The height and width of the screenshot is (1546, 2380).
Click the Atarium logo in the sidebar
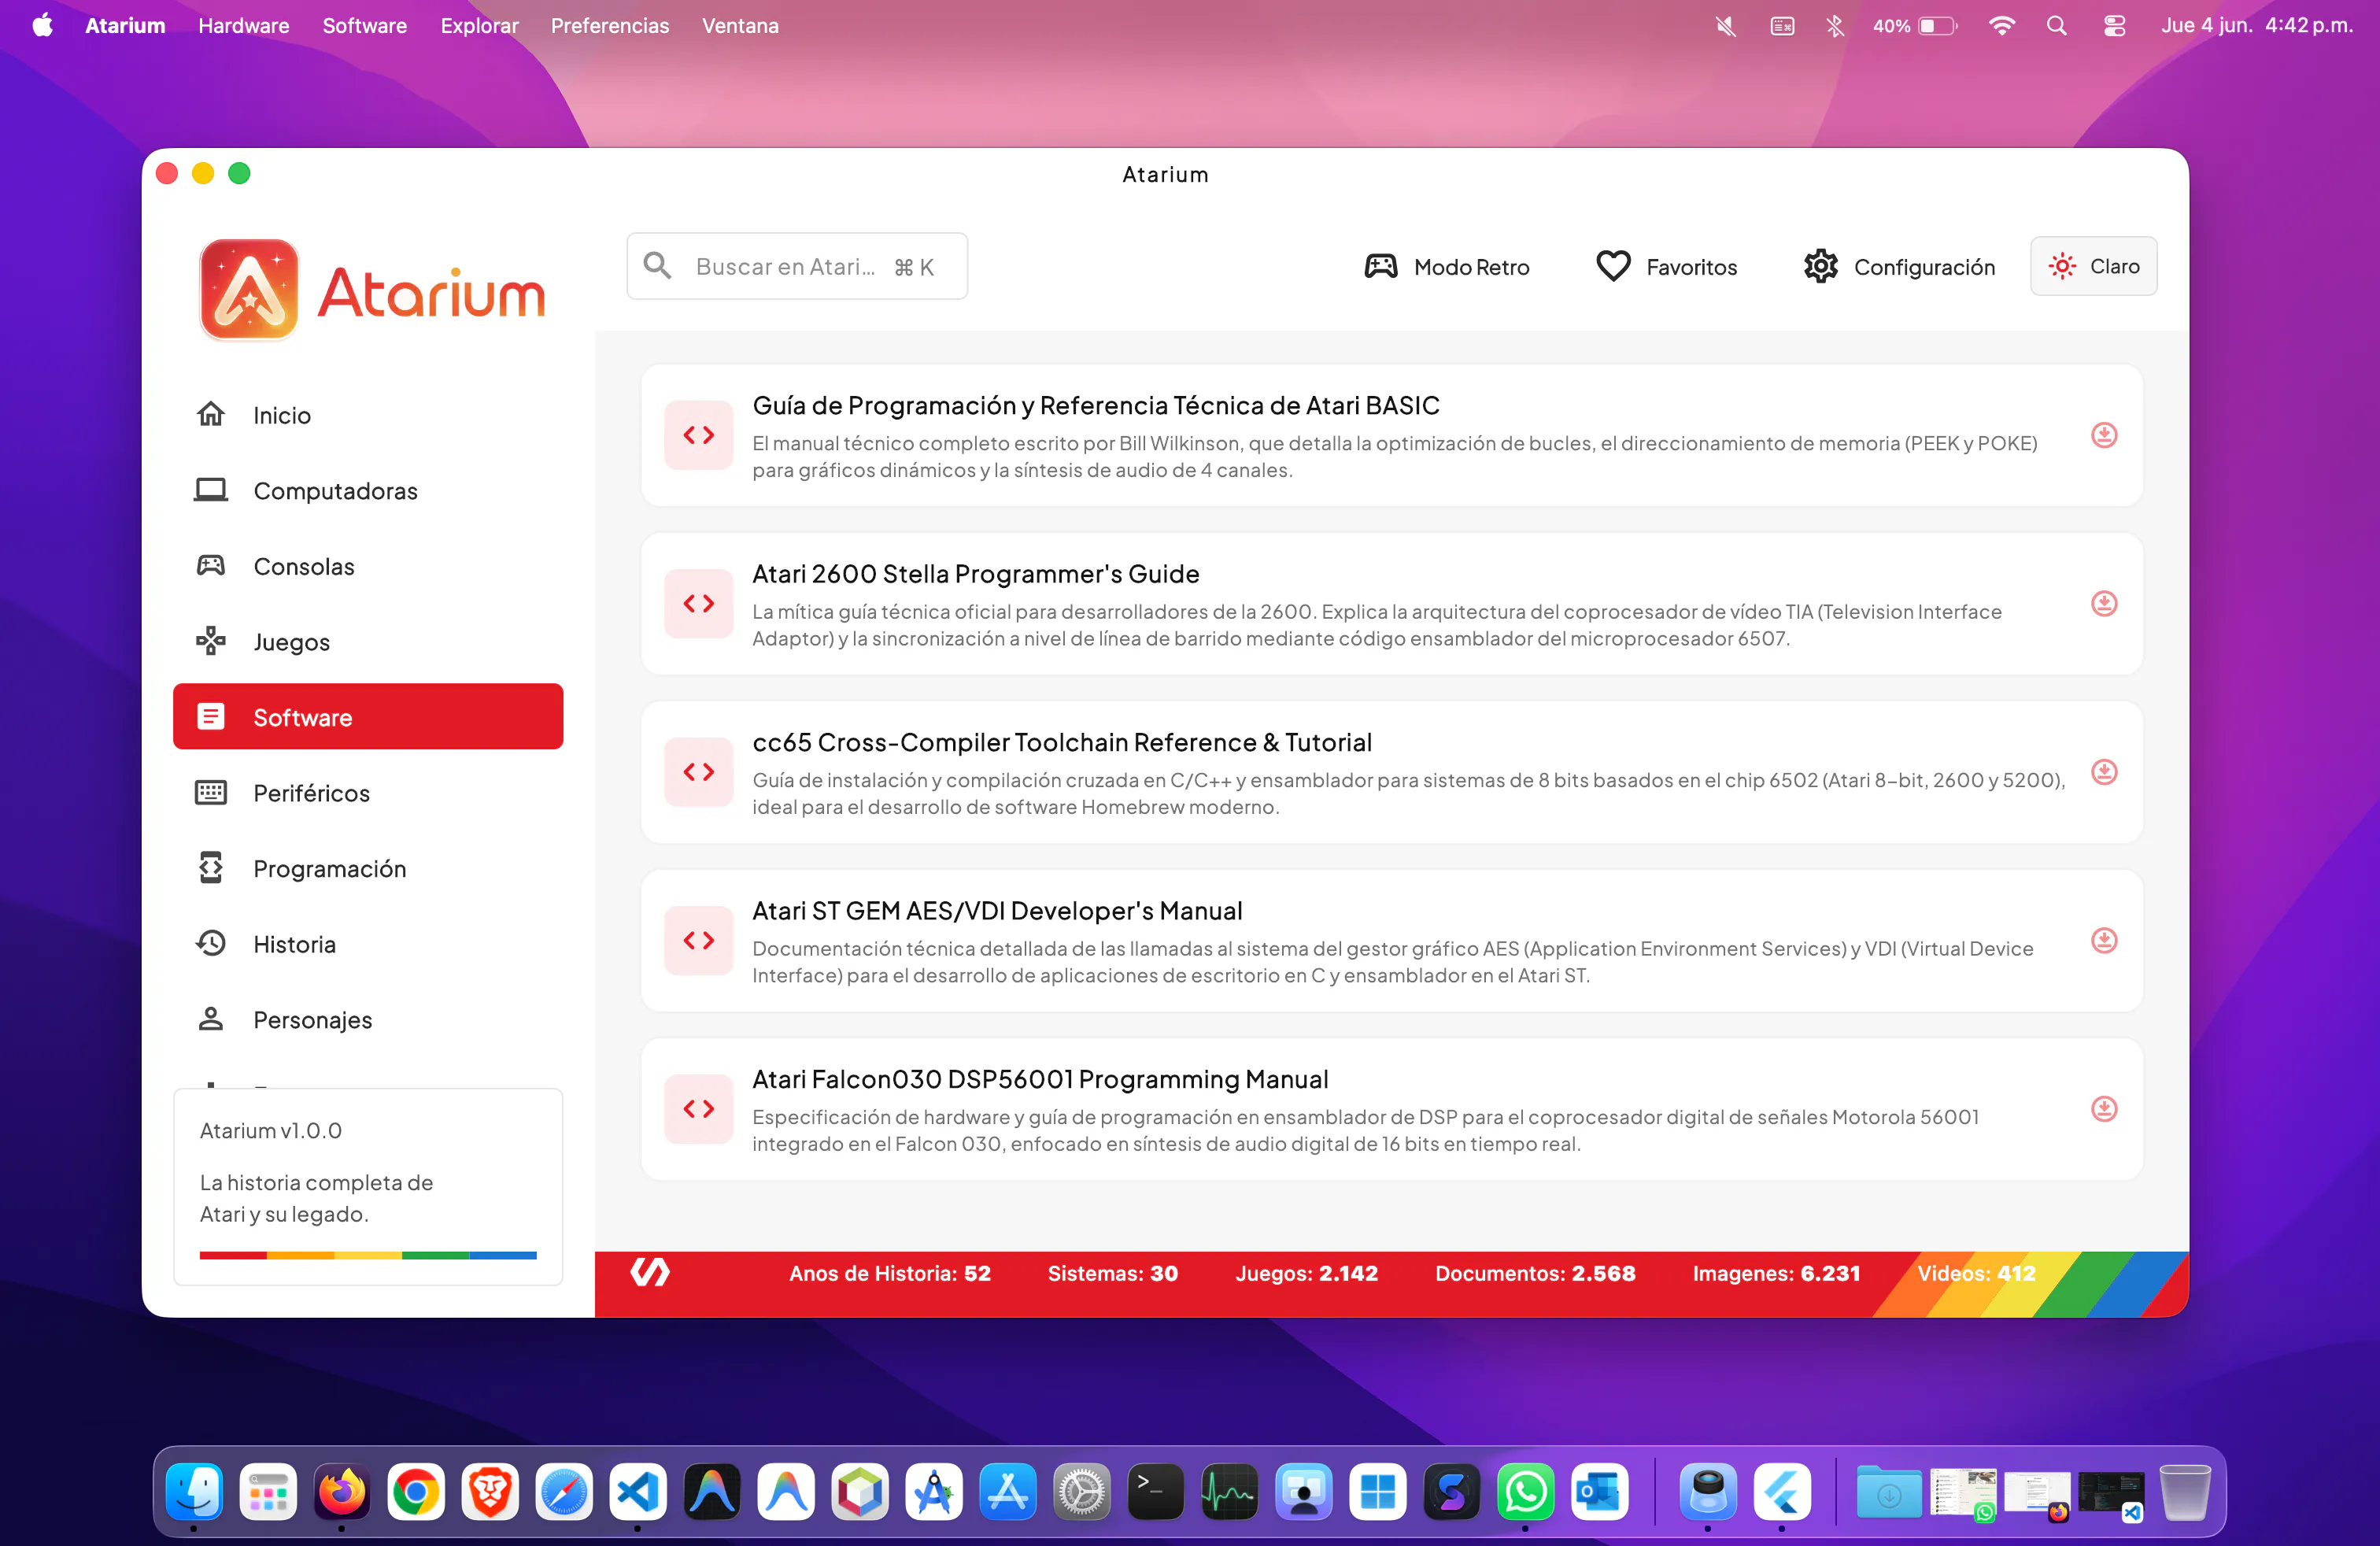click(372, 290)
